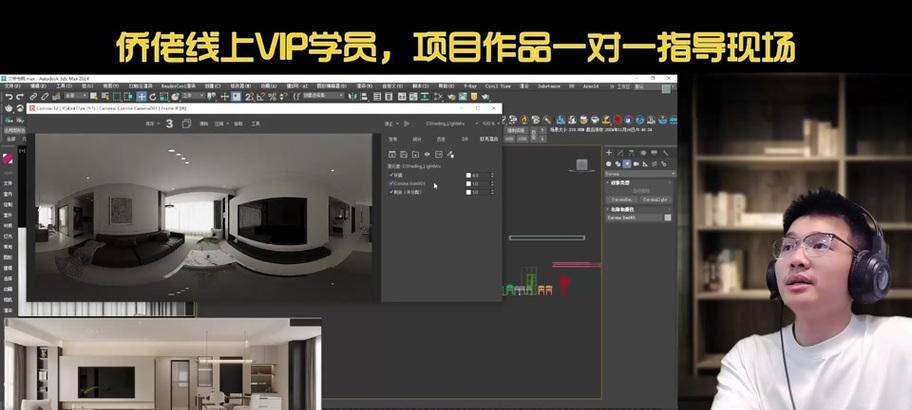912x410 pixels.
Task: Select the Lights category icon
Action: 627,164
